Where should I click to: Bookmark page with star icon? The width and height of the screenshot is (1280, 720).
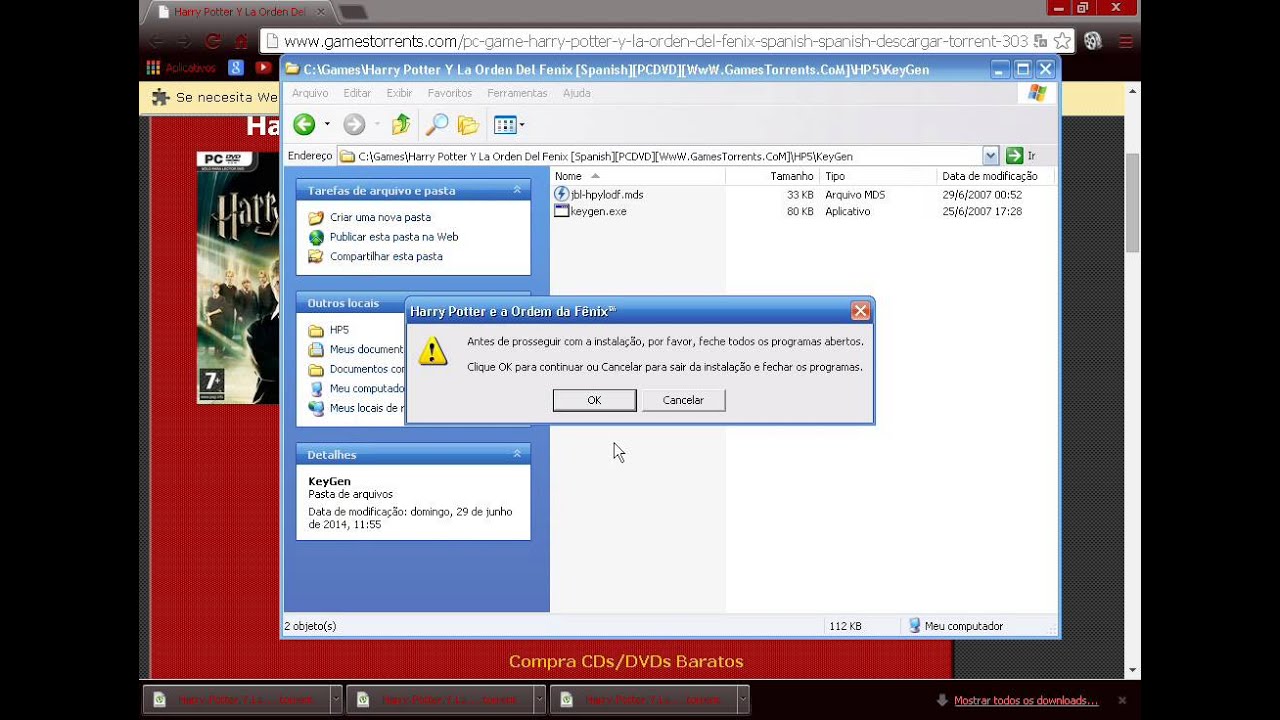pyautogui.click(x=1062, y=41)
